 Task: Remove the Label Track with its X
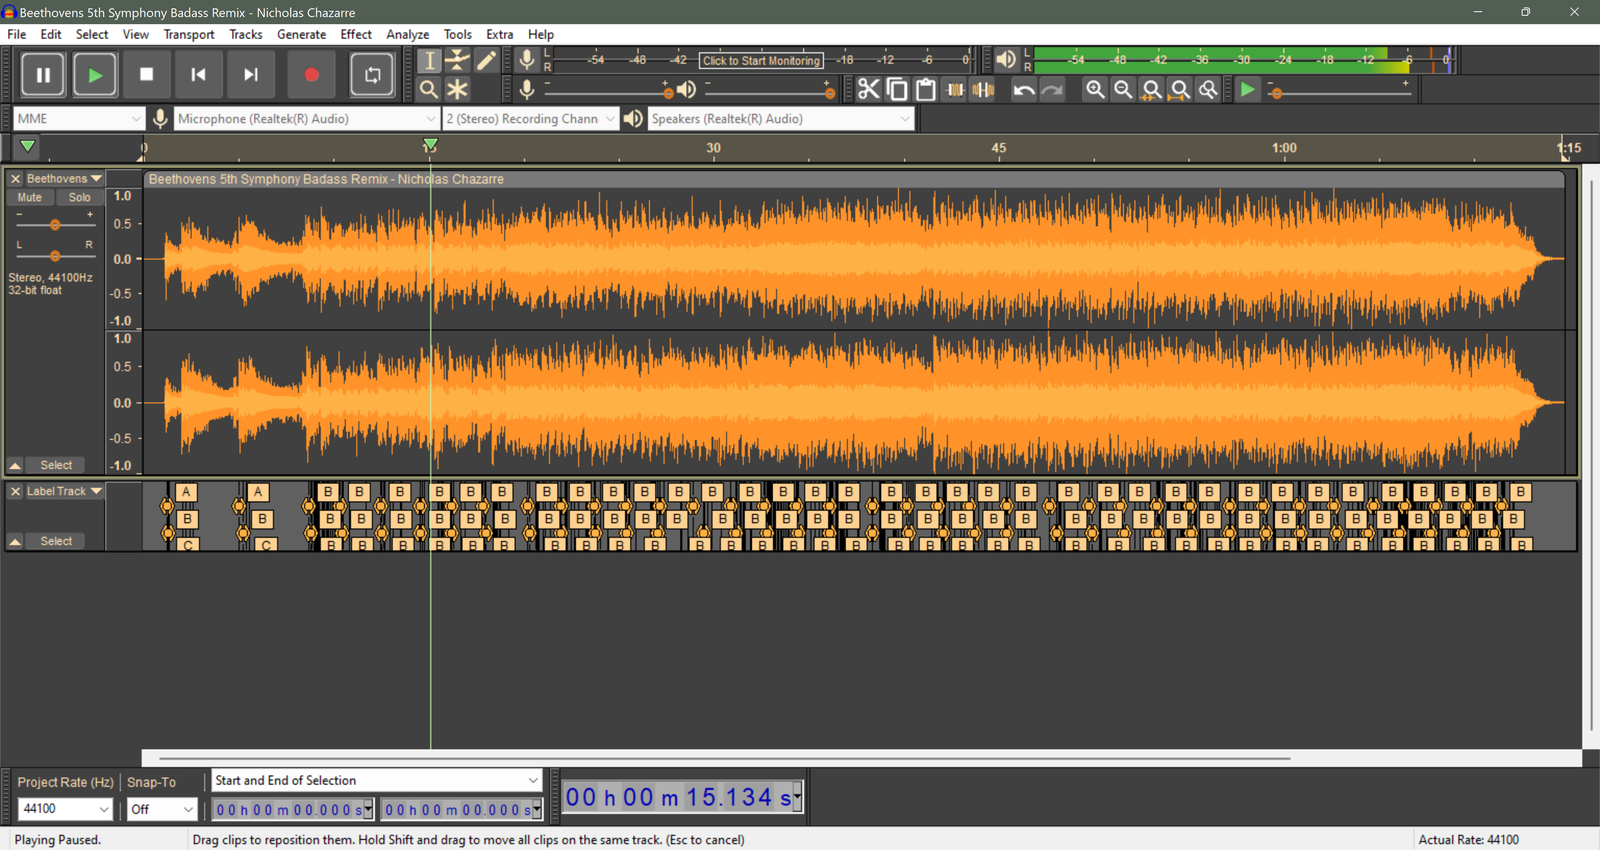click(15, 492)
